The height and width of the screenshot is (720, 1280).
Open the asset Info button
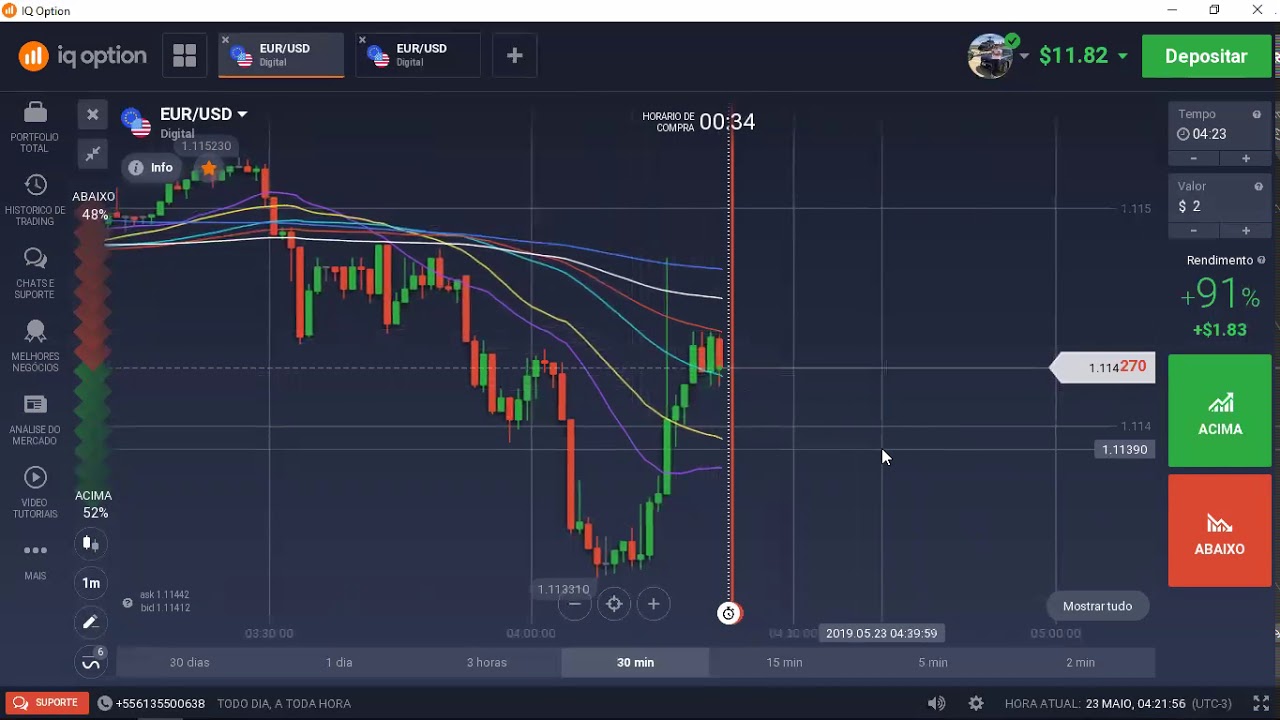151,168
